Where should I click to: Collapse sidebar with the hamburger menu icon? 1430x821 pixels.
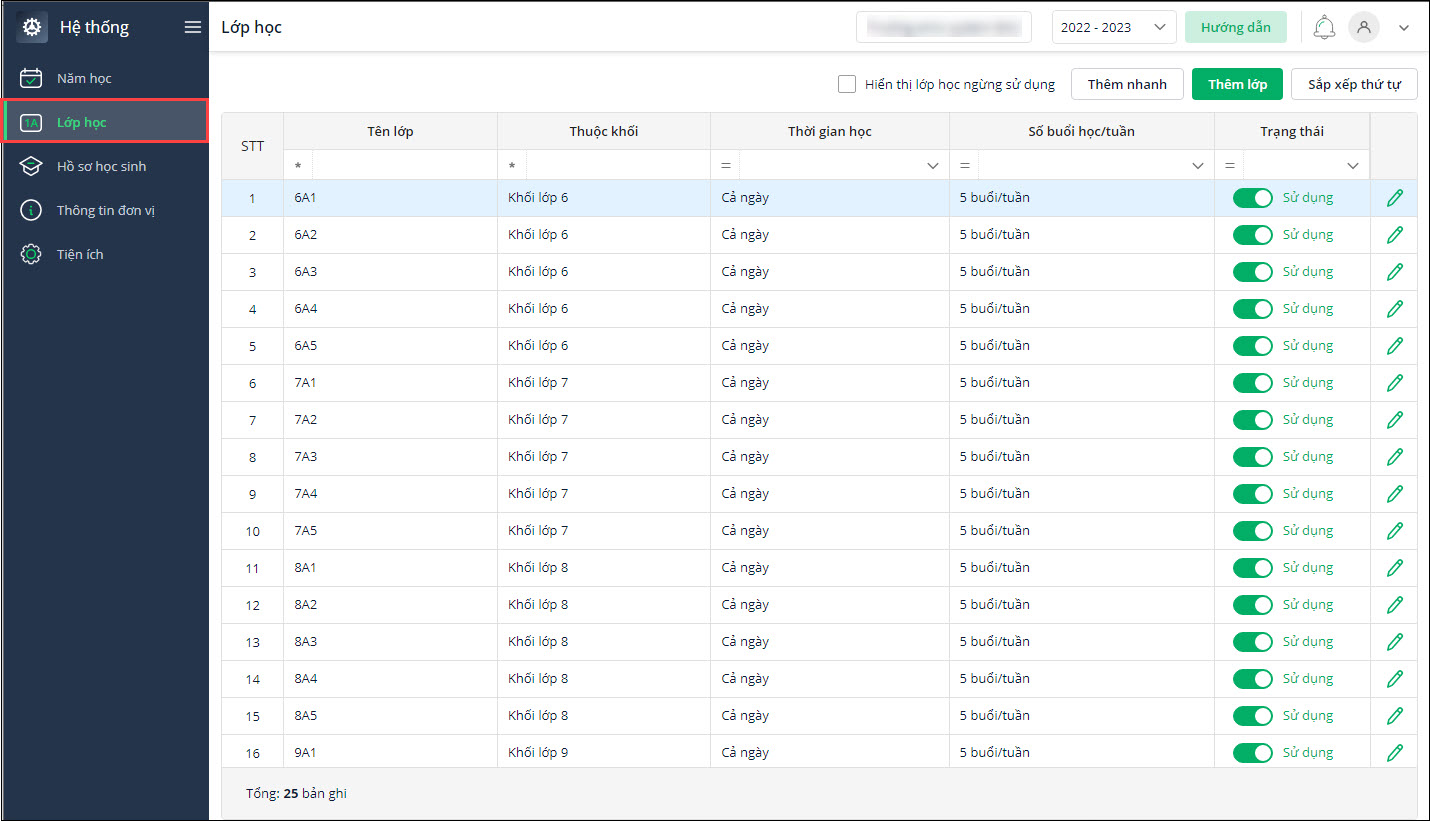point(193,28)
